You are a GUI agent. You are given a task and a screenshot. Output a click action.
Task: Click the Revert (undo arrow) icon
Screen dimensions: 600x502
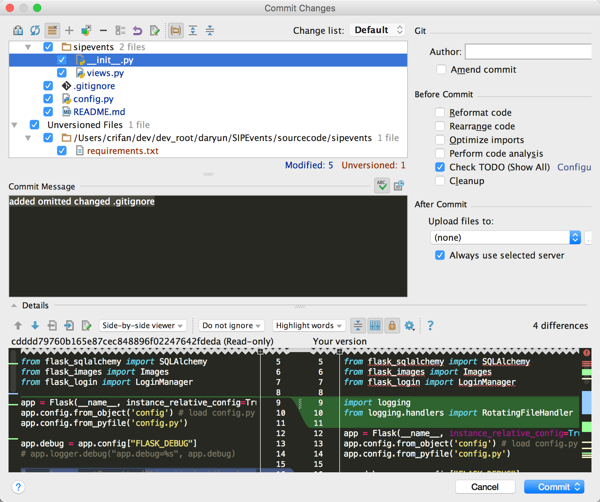click(x=137, y=31)
